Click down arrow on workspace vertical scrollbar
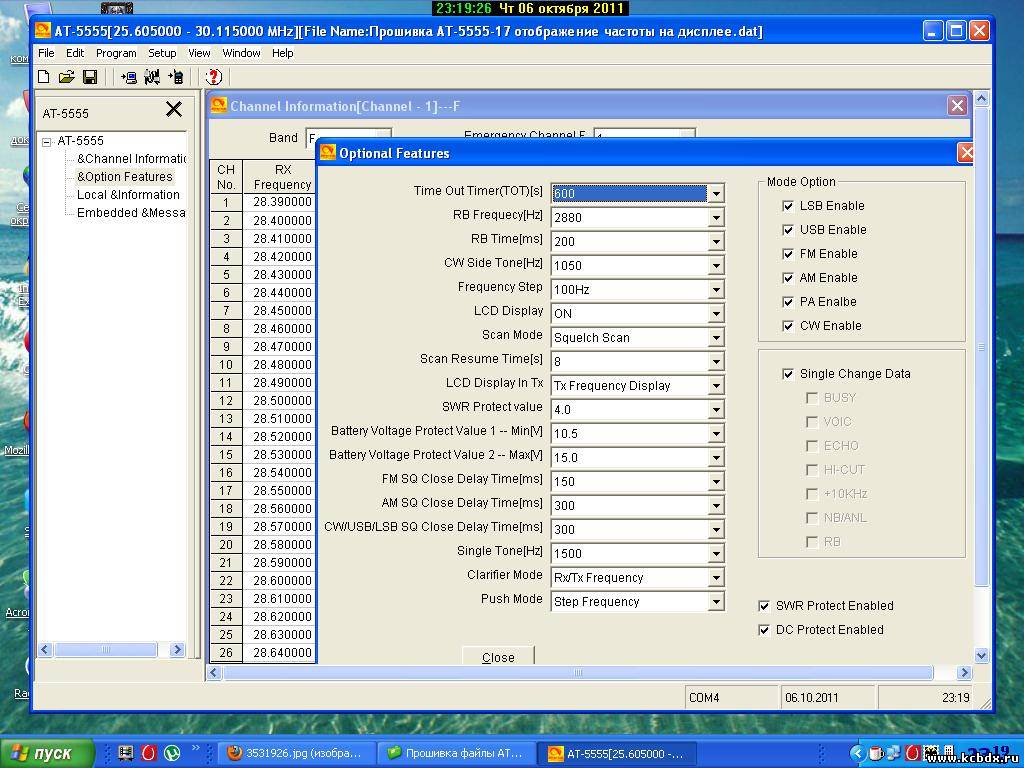This screenshot has width=1024, height=768. (982, 656)
